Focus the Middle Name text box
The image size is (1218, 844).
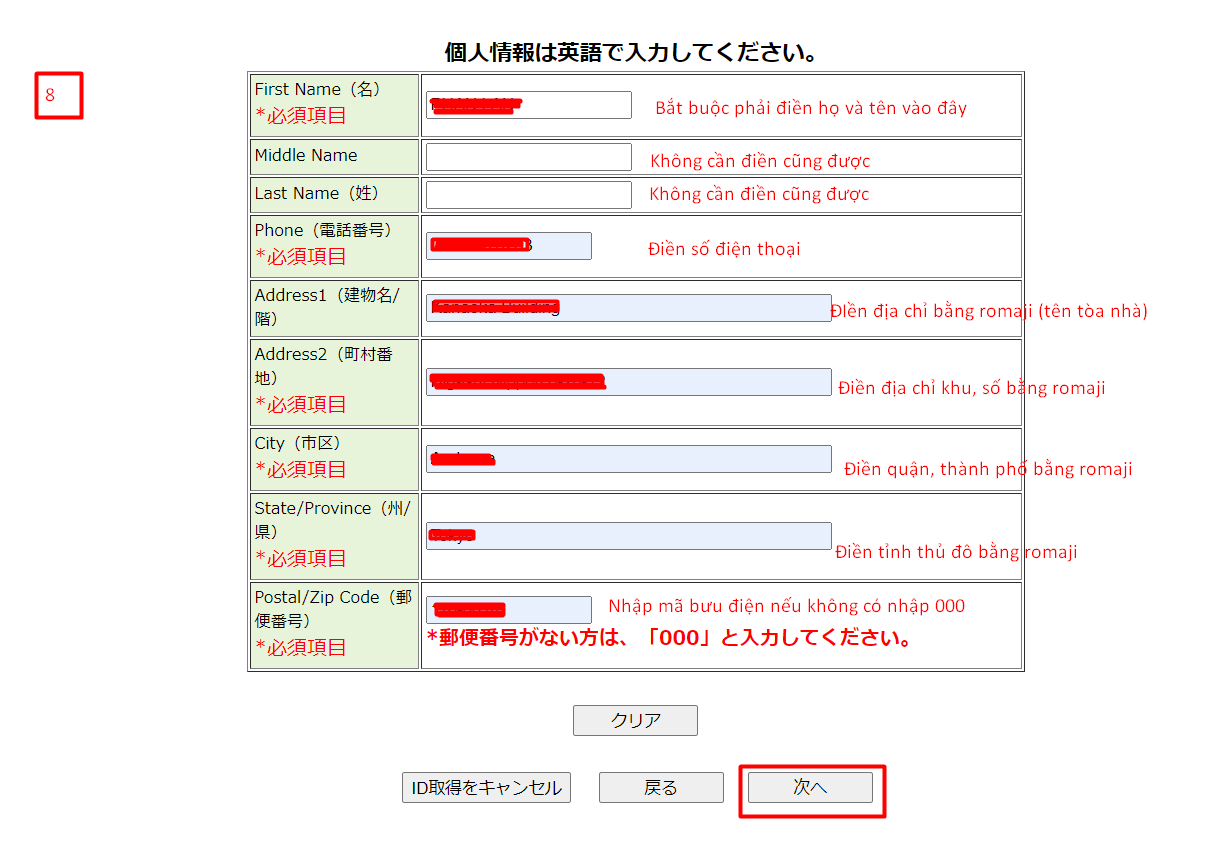[x=528, y=157]
